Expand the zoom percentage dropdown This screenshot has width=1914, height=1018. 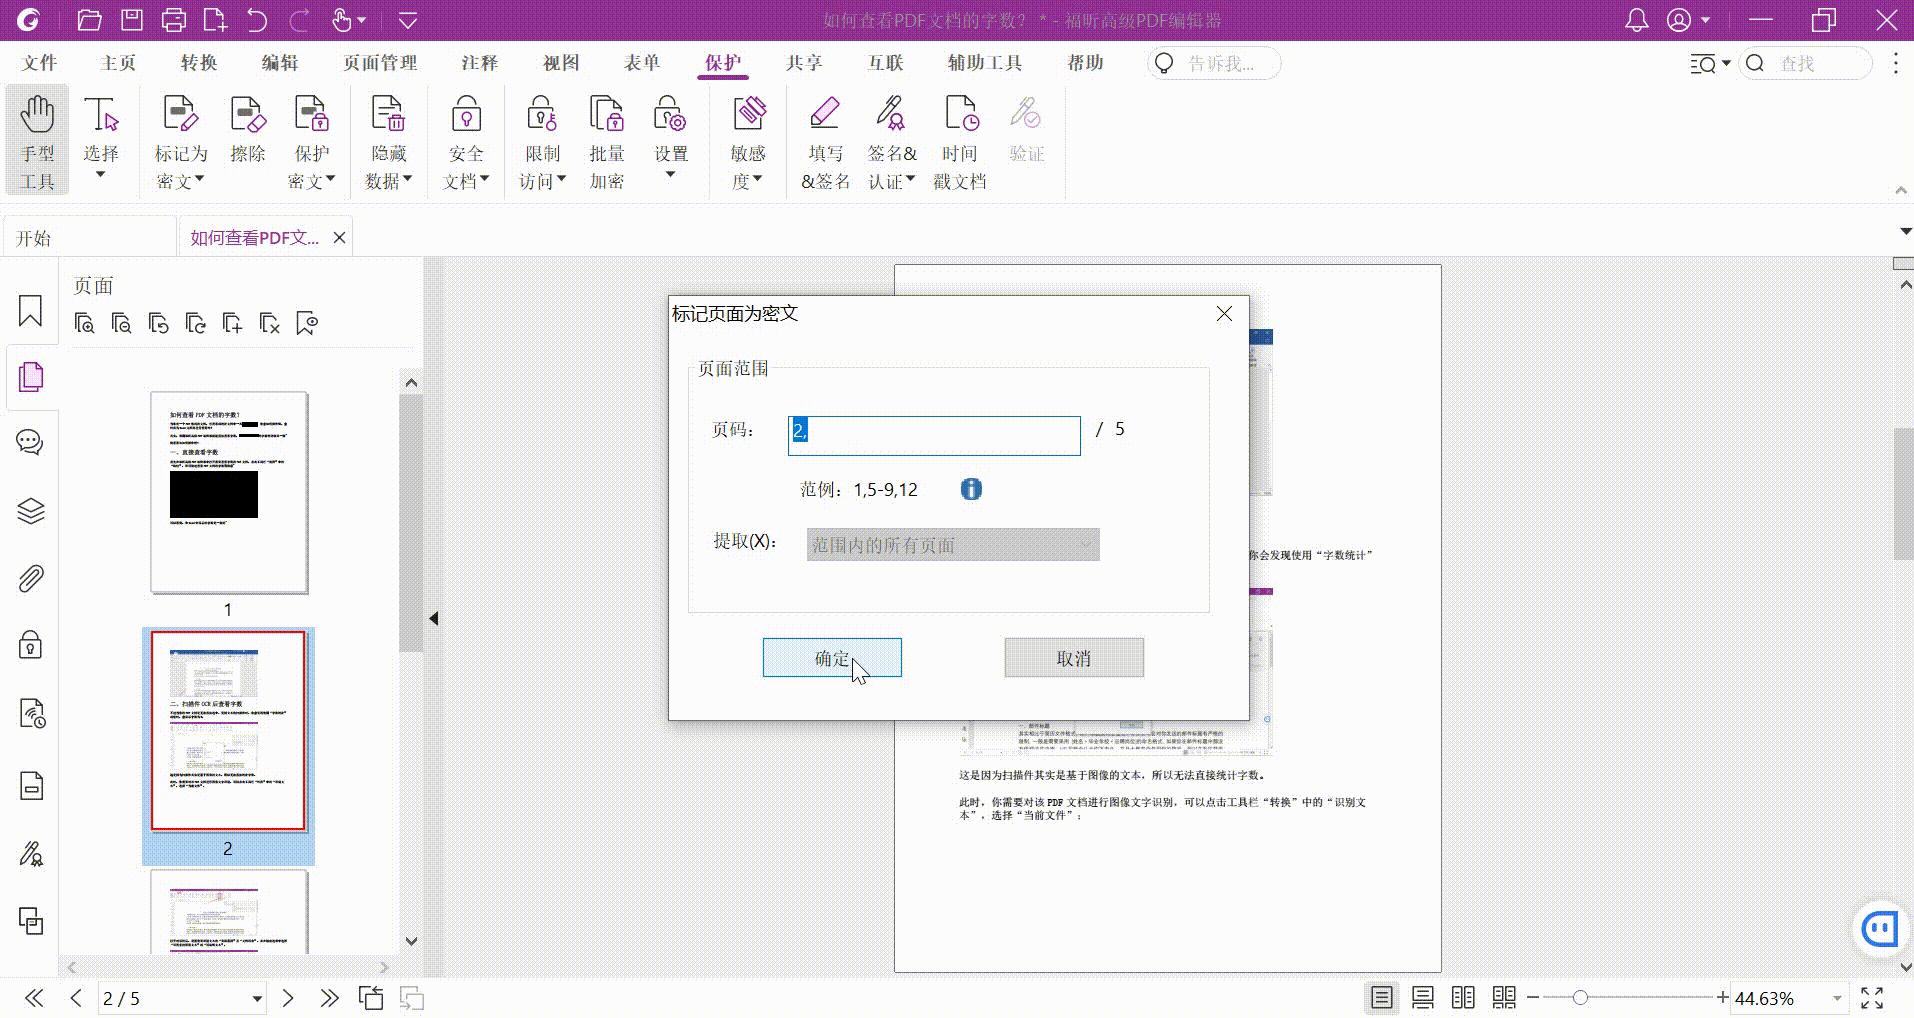tap(1837, 998)
